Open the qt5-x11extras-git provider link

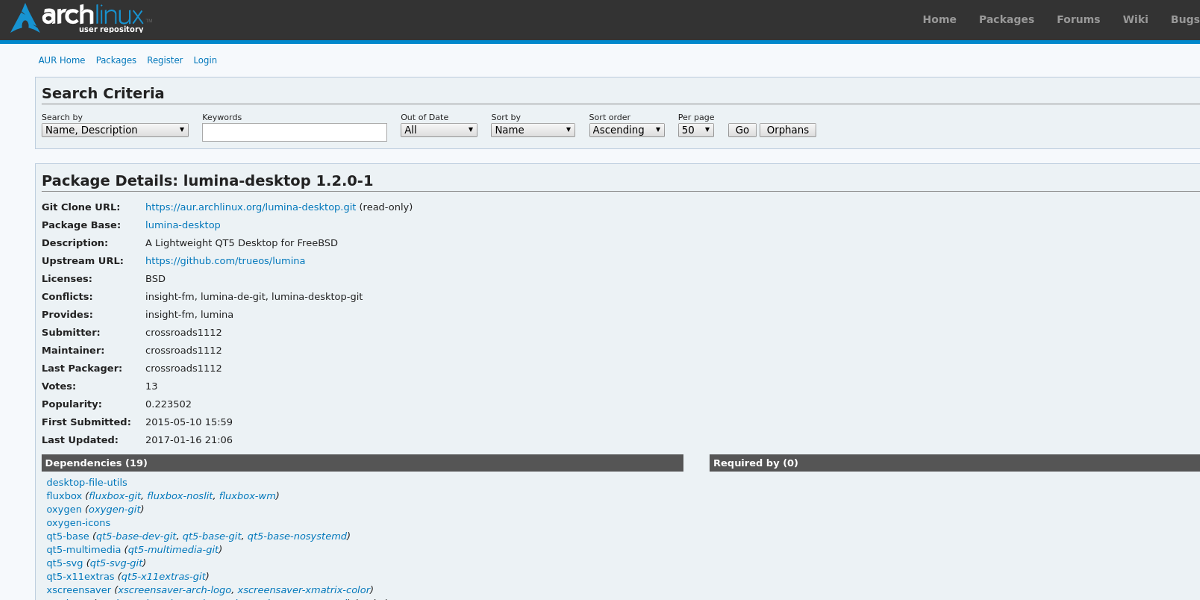click(162, 576)
